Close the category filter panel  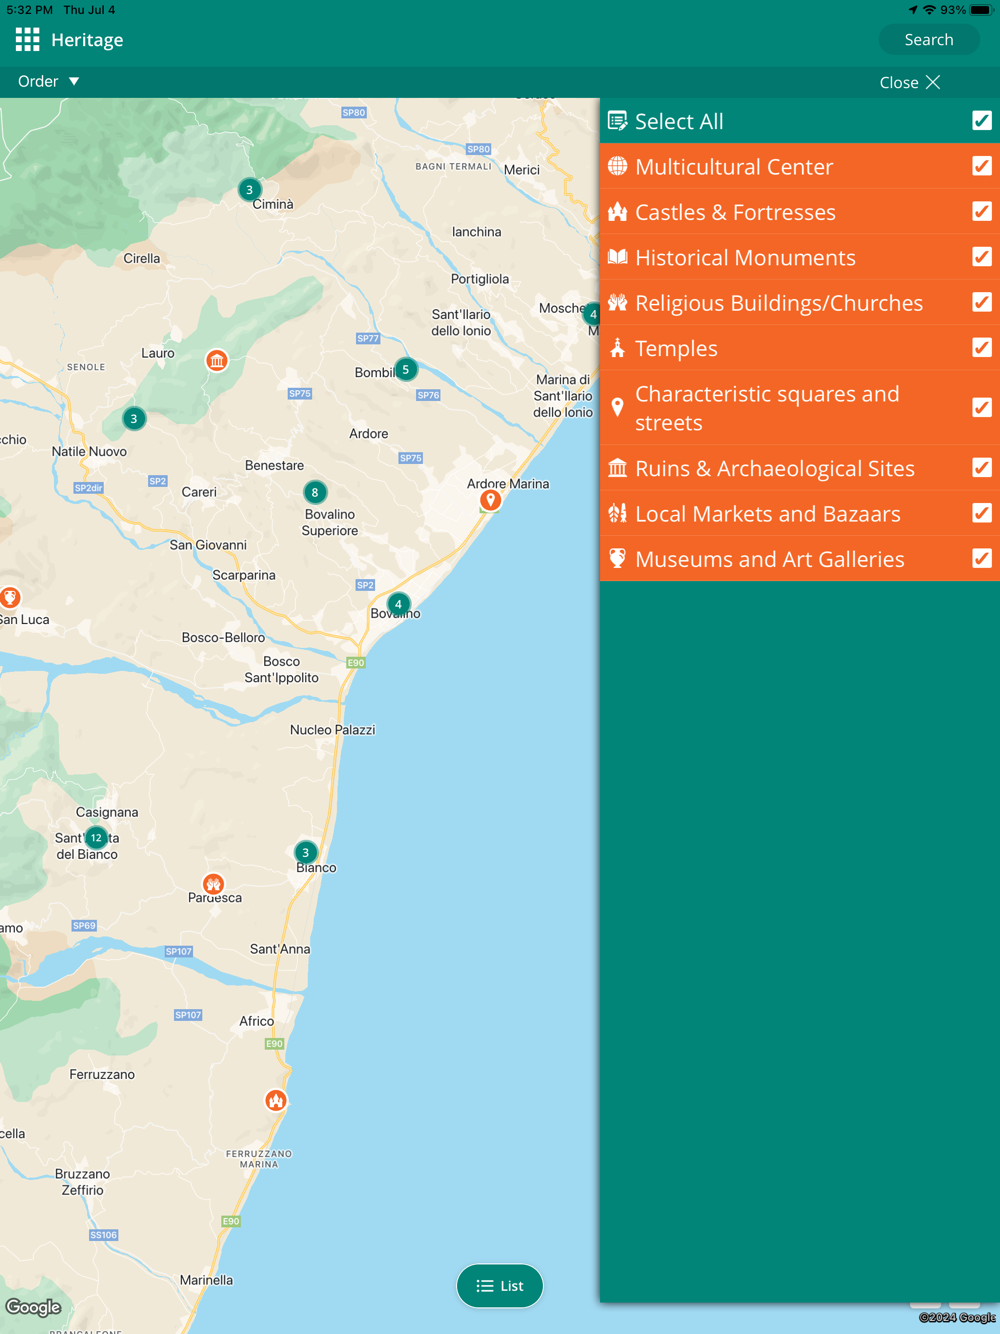910,83
